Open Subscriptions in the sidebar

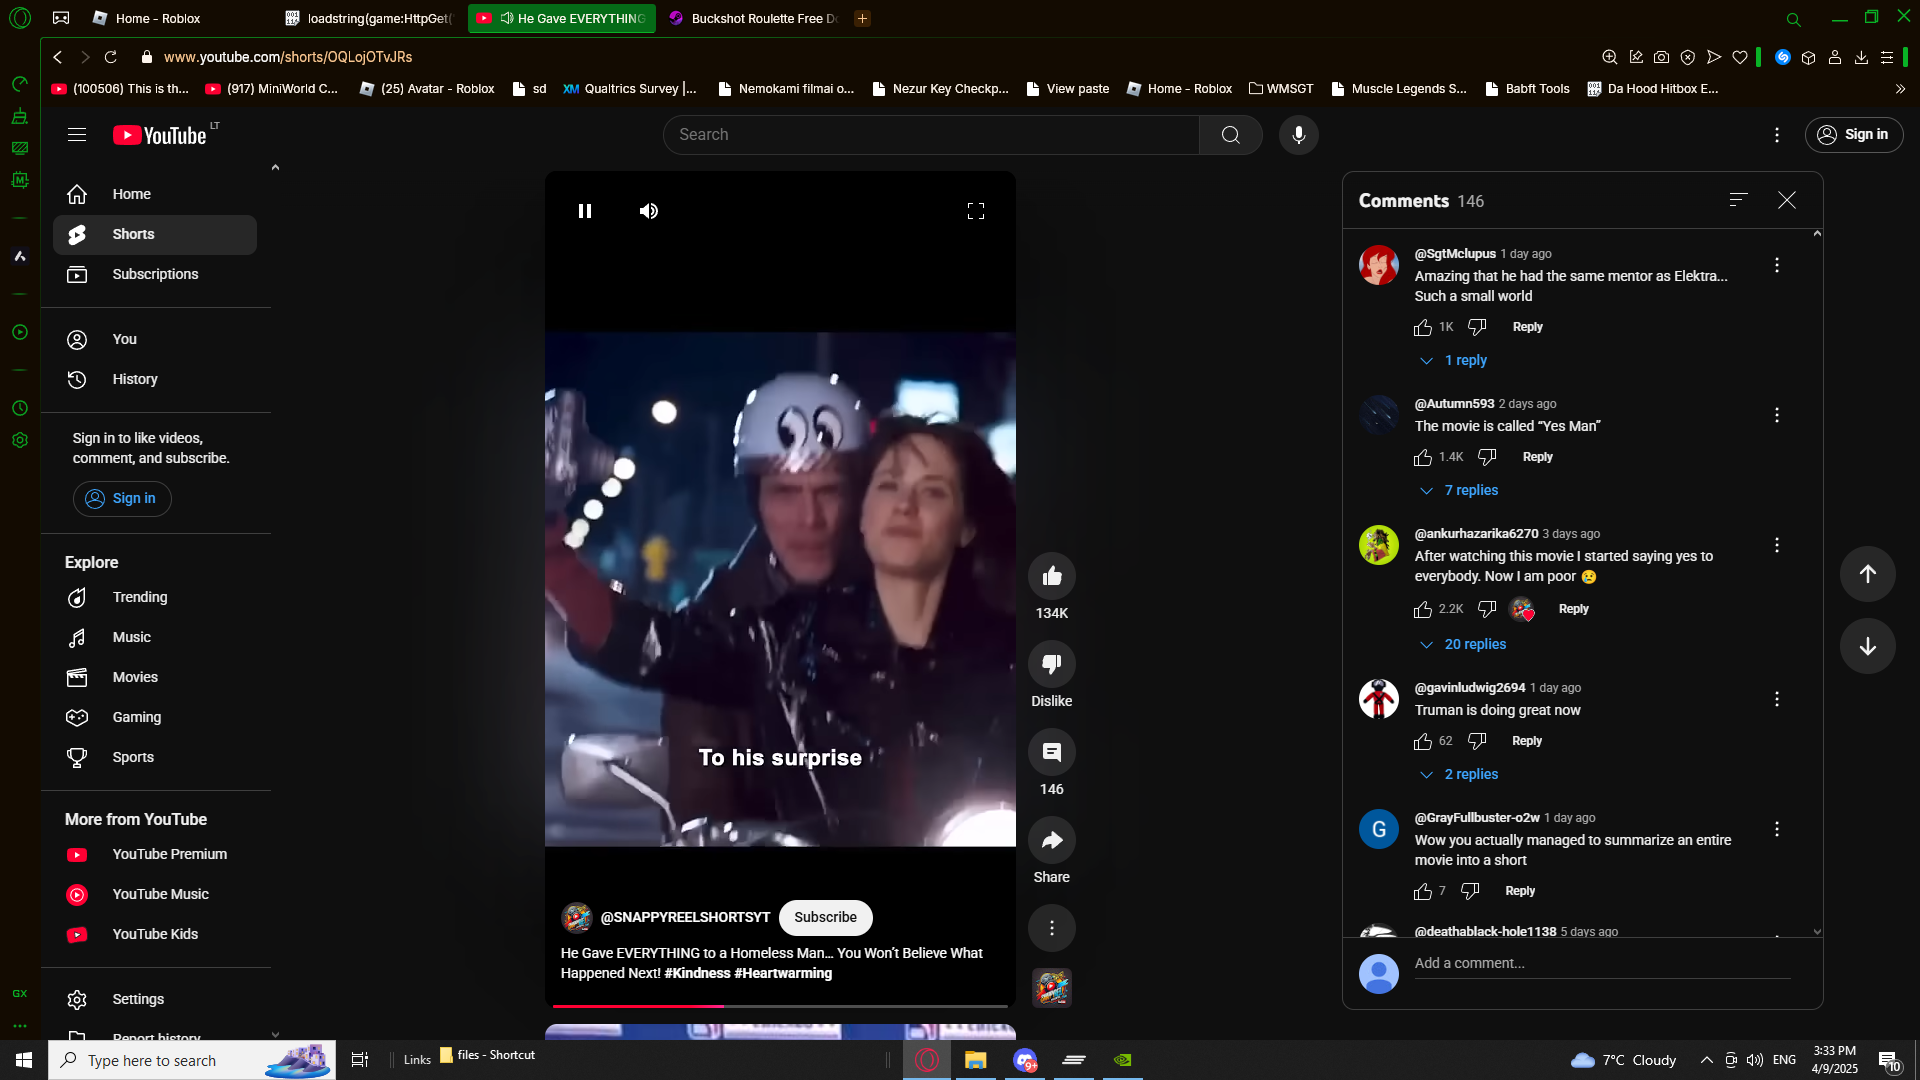tap(155, 275)
